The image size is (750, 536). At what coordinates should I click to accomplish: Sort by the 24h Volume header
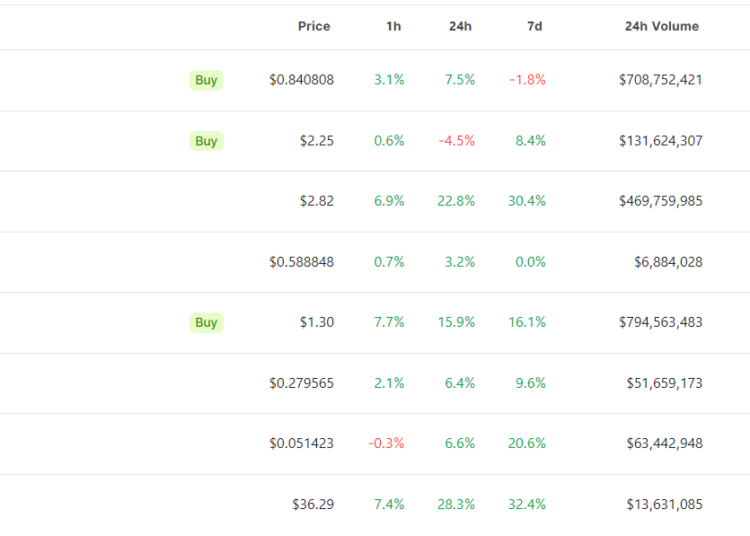(x=661, y=26)
